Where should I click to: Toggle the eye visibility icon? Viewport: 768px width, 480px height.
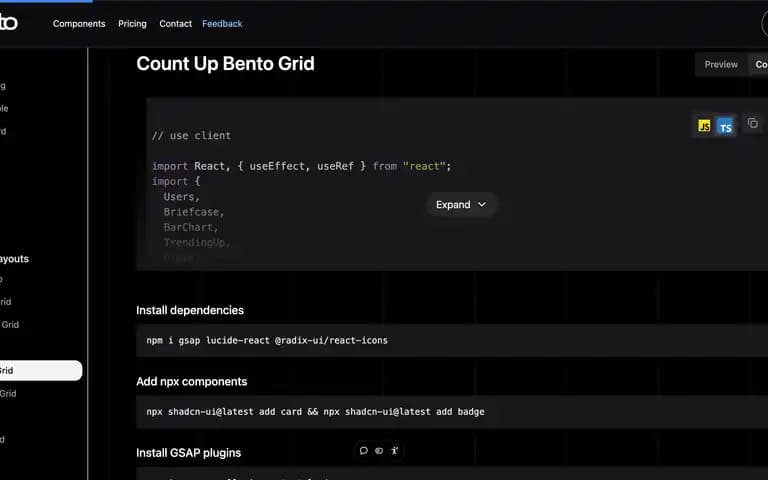(x=379, y=451)
